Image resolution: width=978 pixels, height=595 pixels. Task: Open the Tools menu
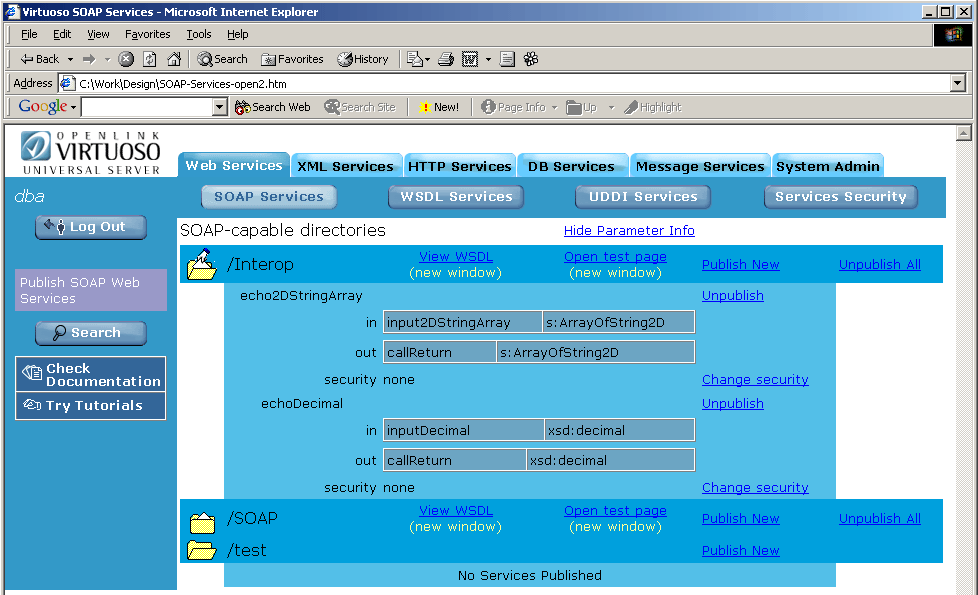[x=199, y=34]
